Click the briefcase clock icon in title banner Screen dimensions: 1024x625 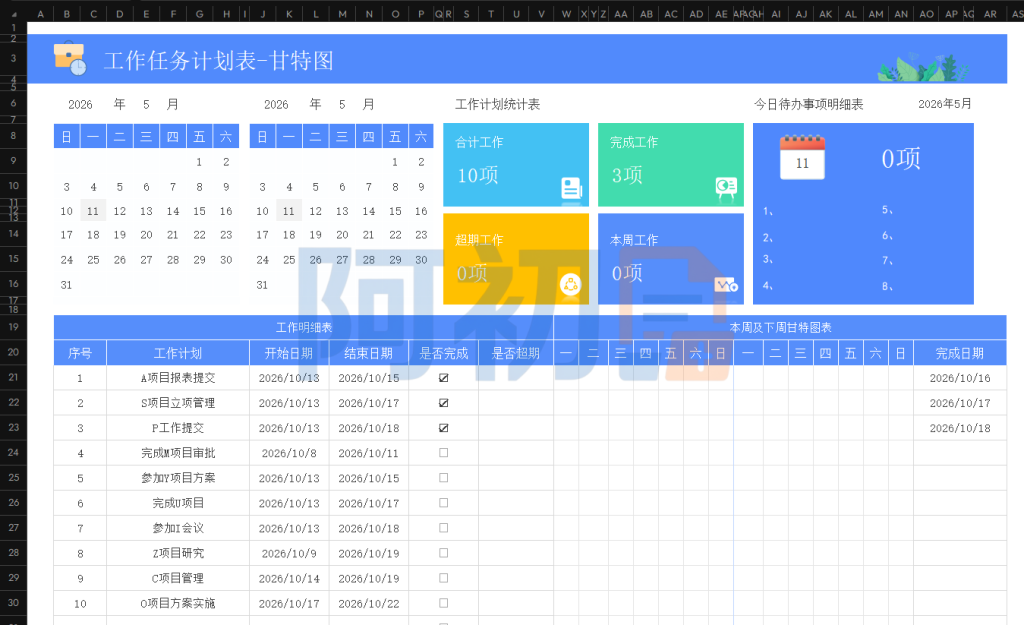coord(69,59)
